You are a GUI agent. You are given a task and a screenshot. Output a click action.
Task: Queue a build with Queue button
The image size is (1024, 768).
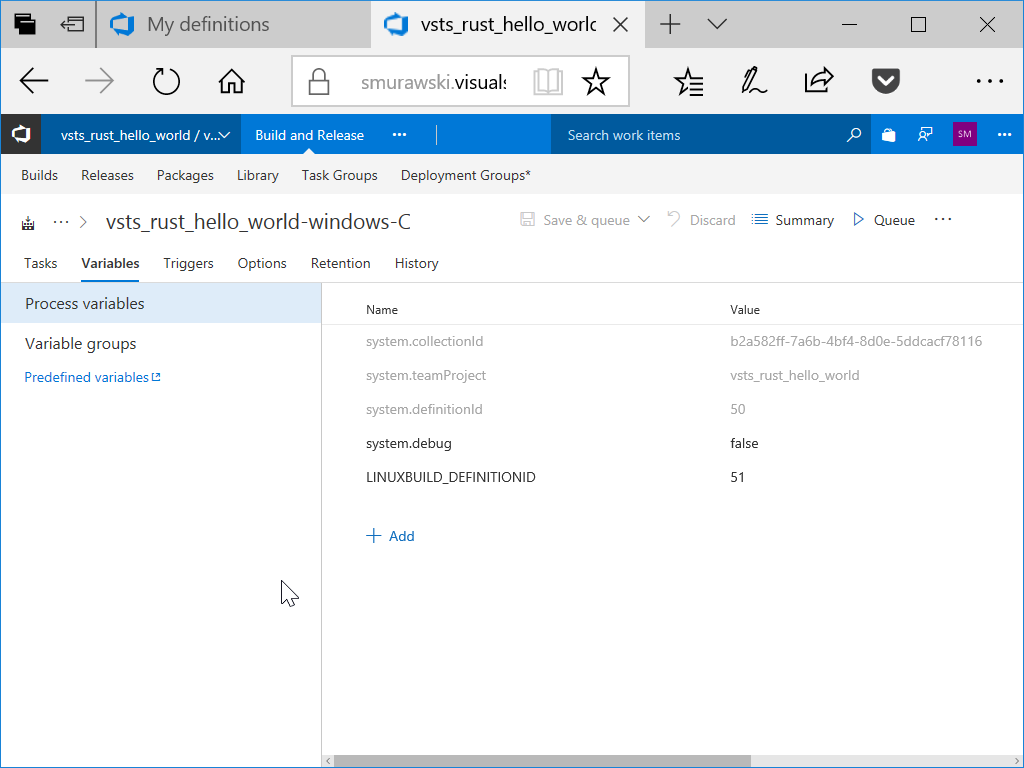click(884, 220)
